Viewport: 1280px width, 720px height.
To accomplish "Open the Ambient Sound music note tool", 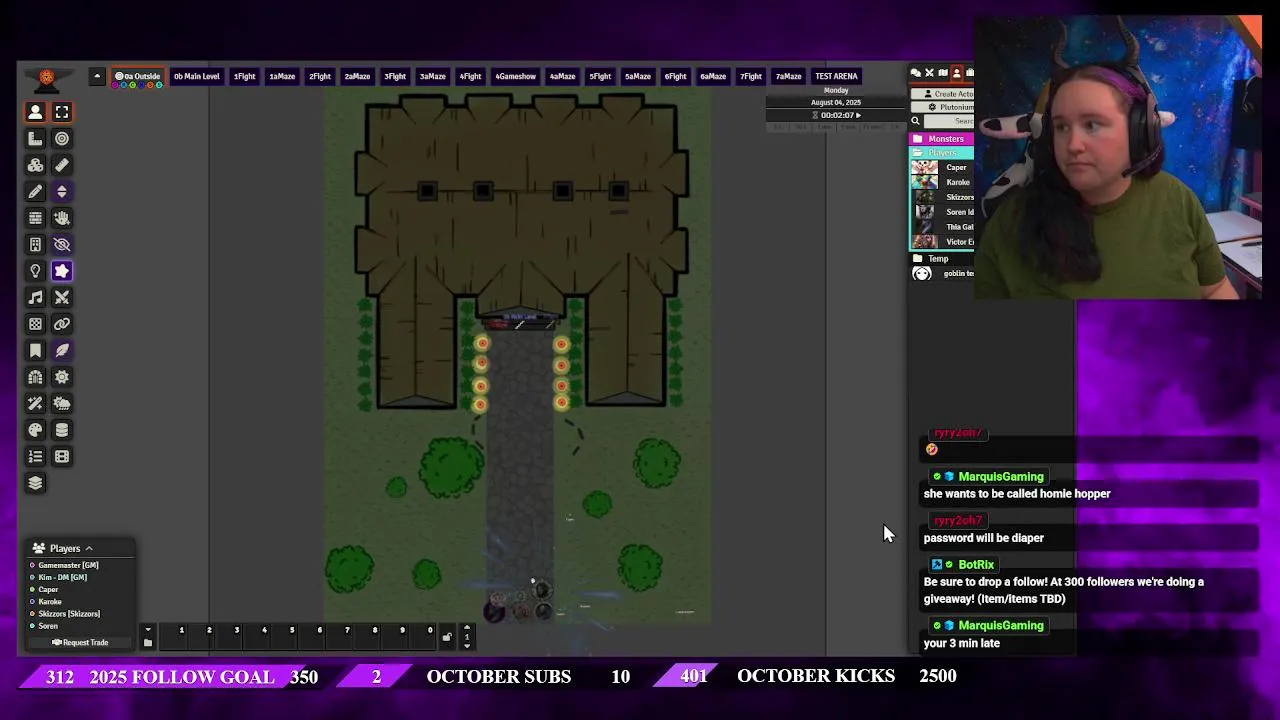I will point(35,298).
